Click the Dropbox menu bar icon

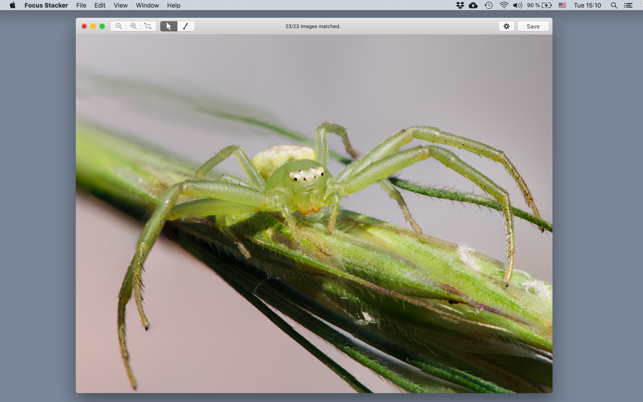pyautogui.click(x=459, y=5)
